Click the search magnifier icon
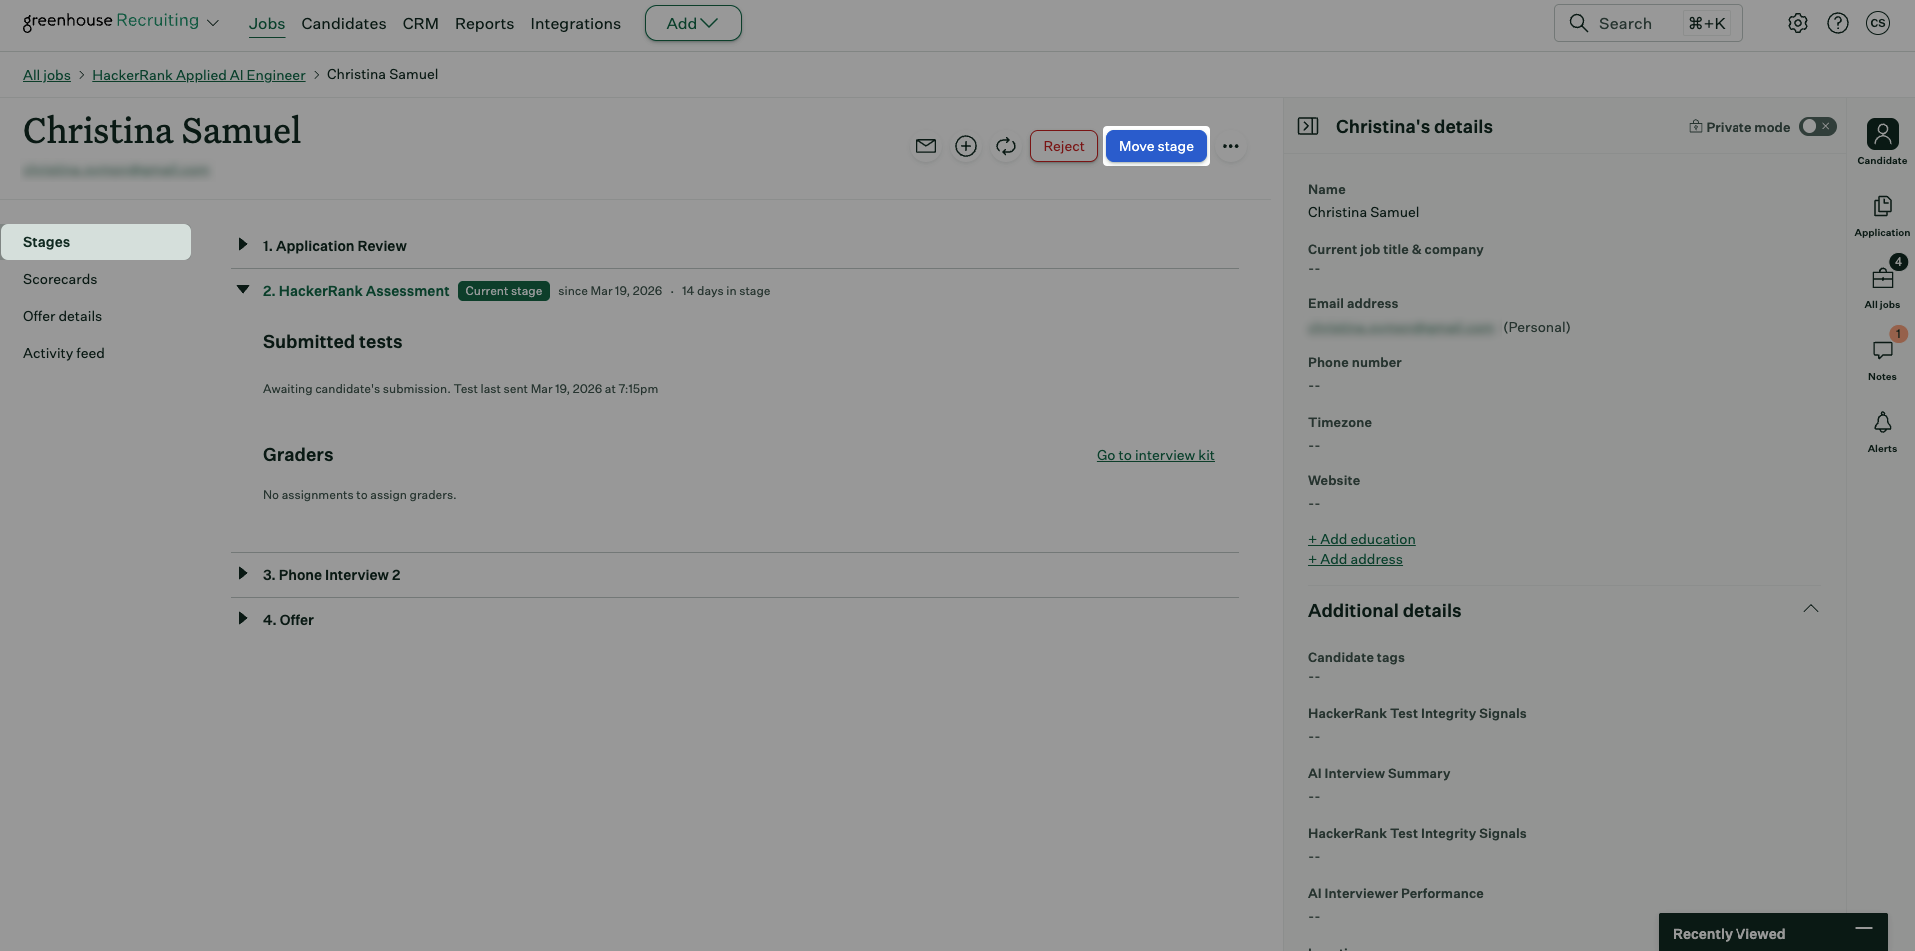 1579,23
